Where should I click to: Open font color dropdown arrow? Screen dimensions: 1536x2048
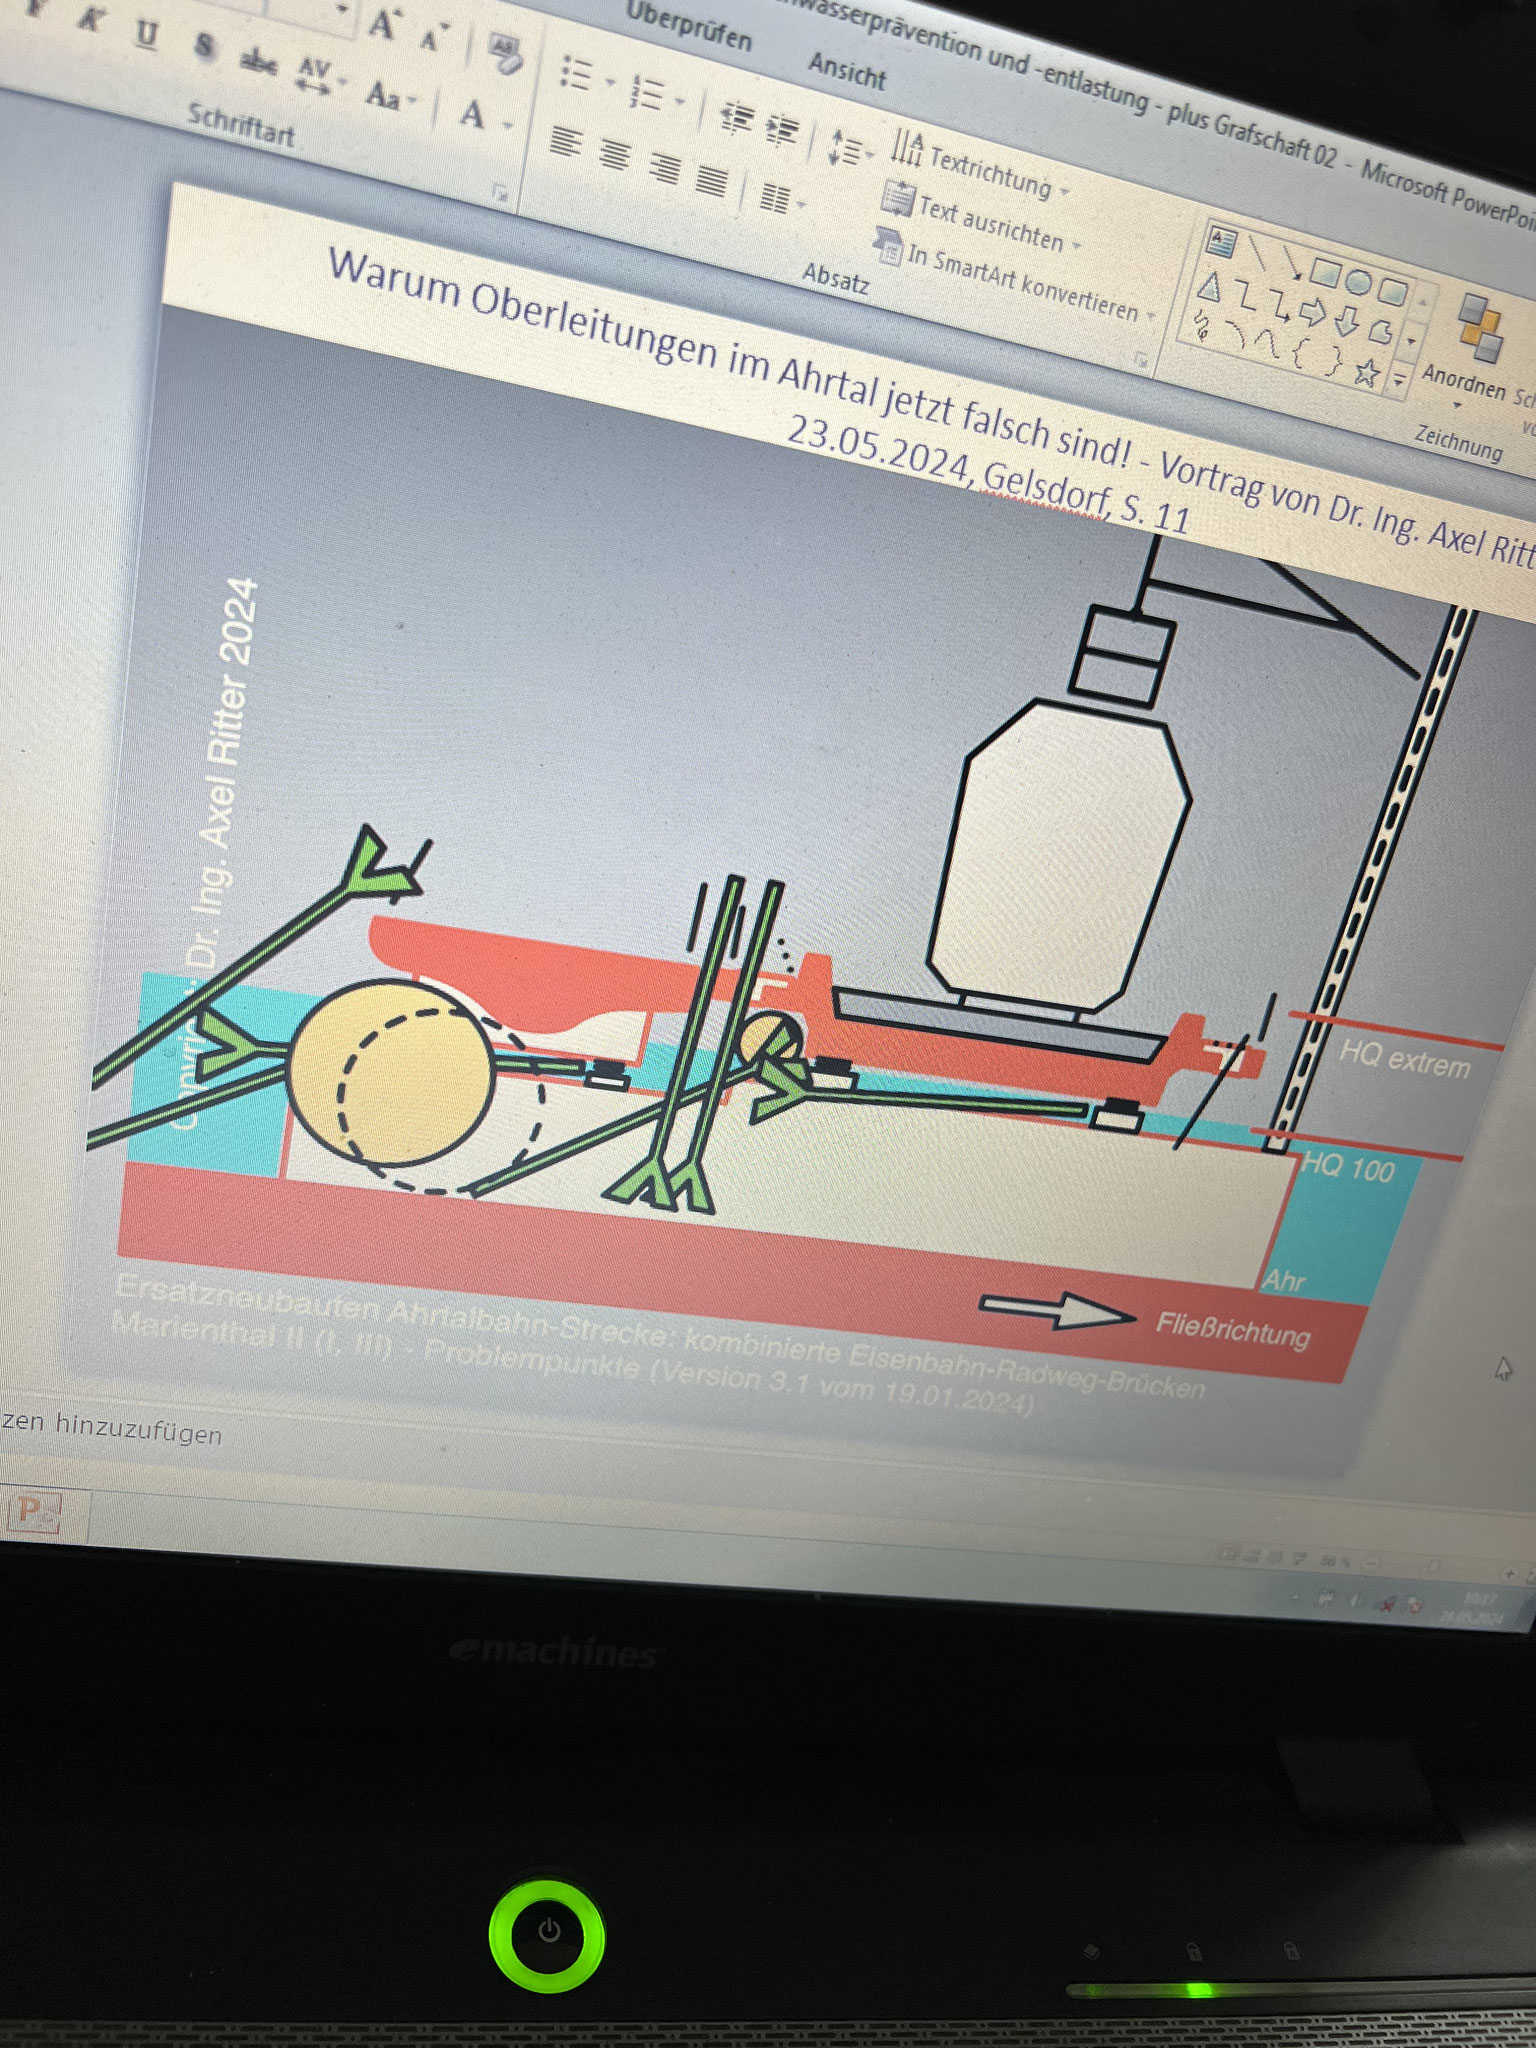[507, 125]
